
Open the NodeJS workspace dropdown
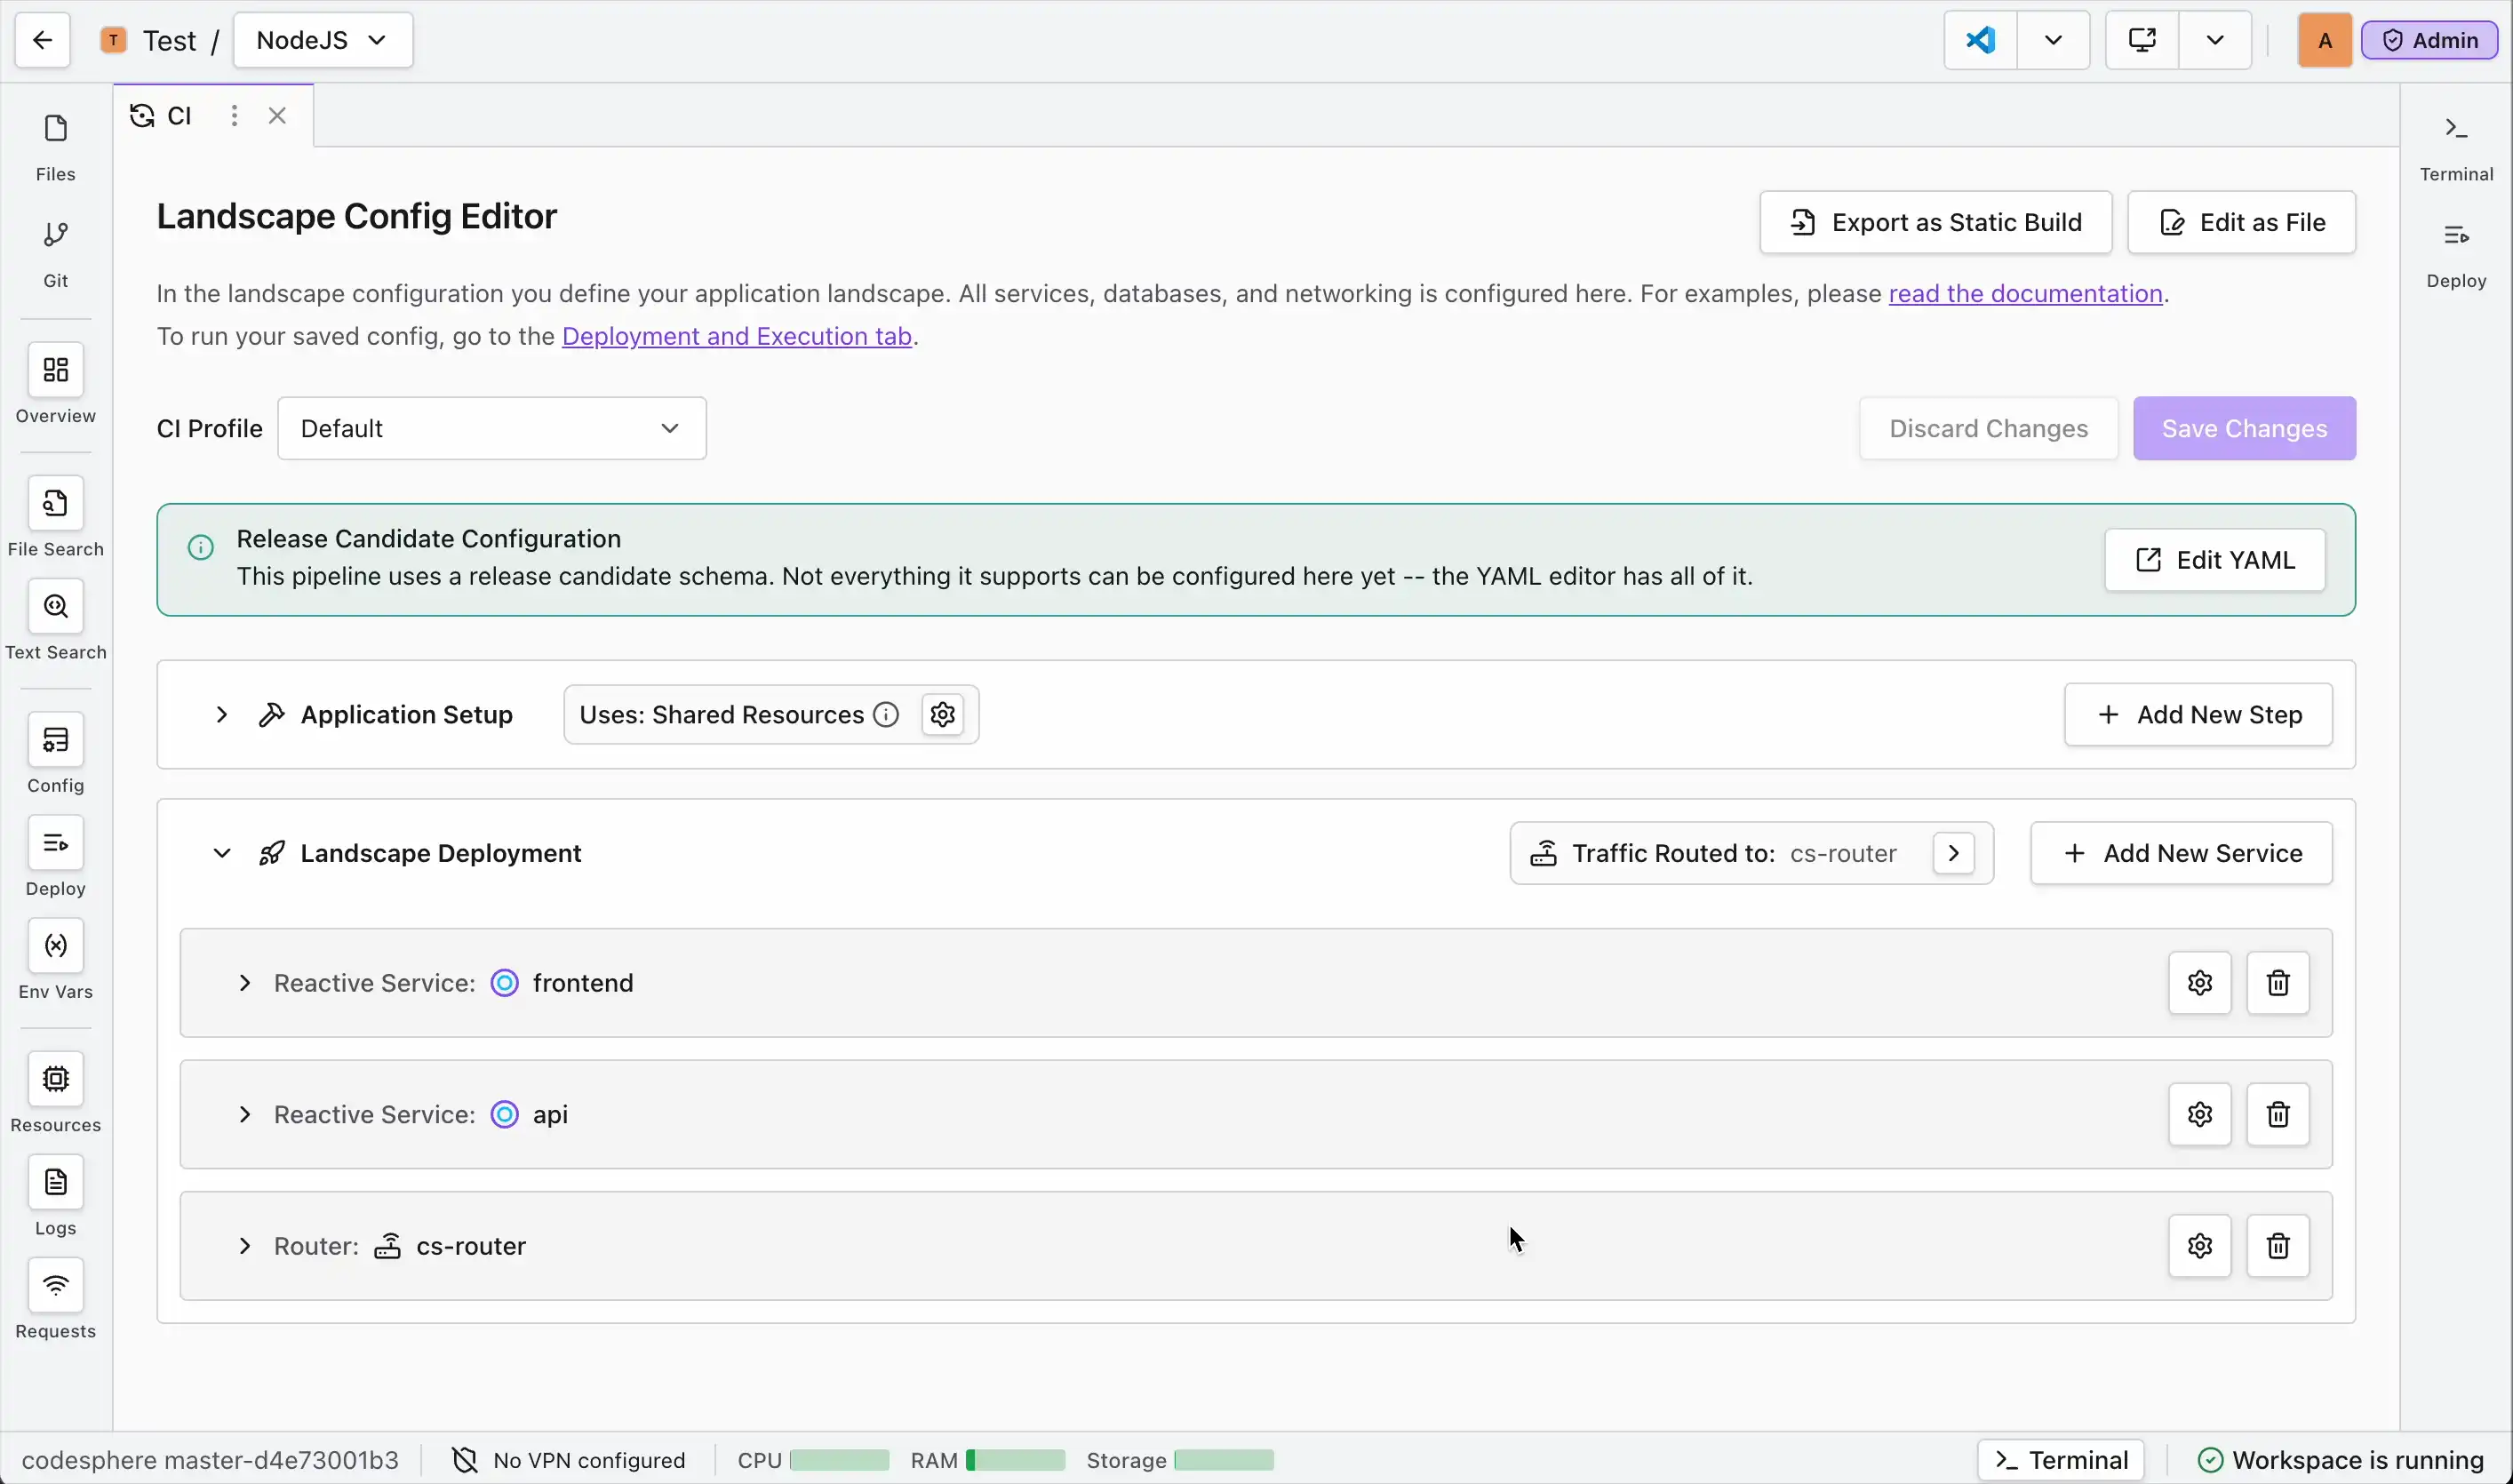[323, 40]
